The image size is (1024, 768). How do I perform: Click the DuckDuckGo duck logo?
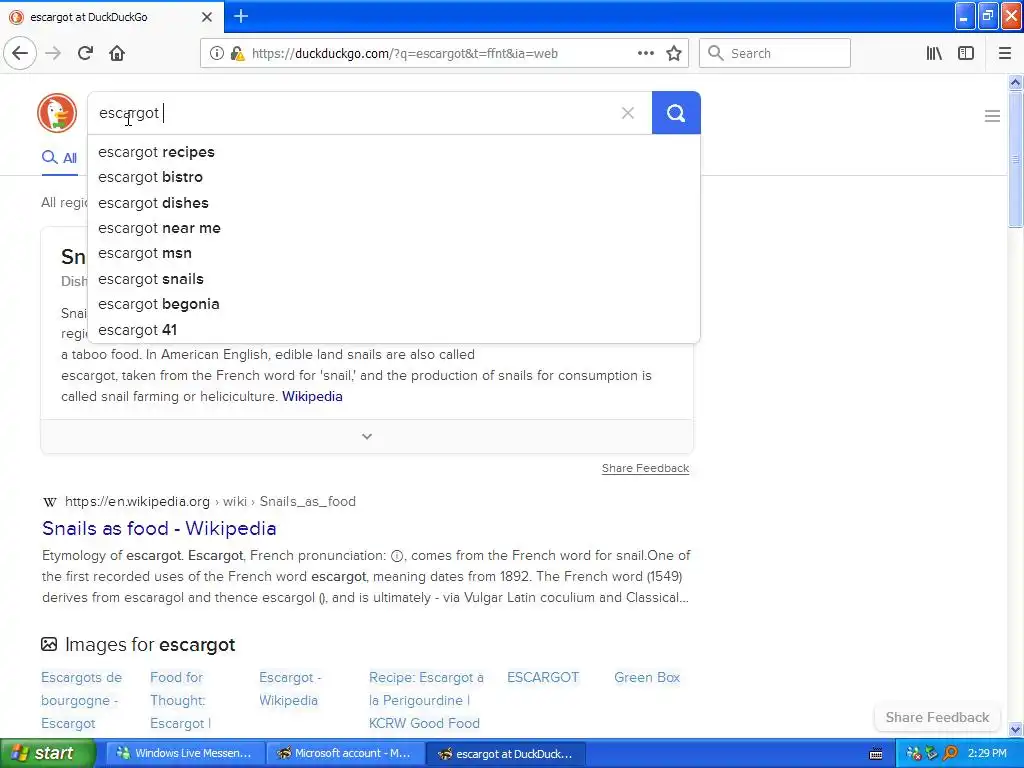click(x=57, y=113)
